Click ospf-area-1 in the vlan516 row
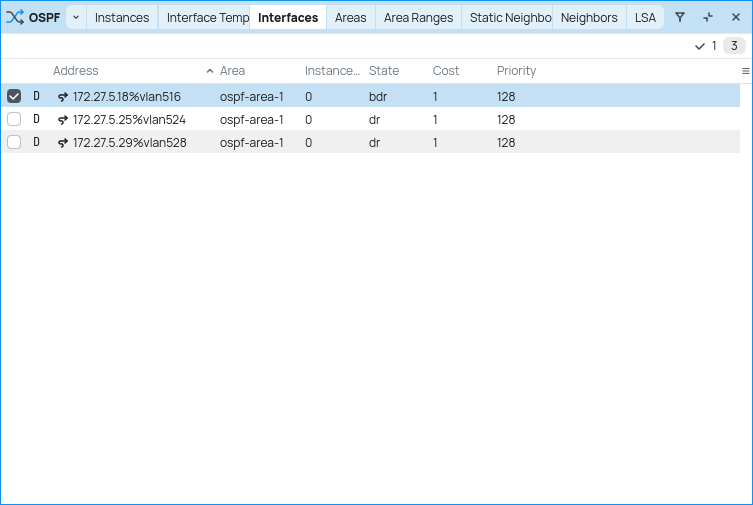Screen dimensions: 753x505 [252, 96]
